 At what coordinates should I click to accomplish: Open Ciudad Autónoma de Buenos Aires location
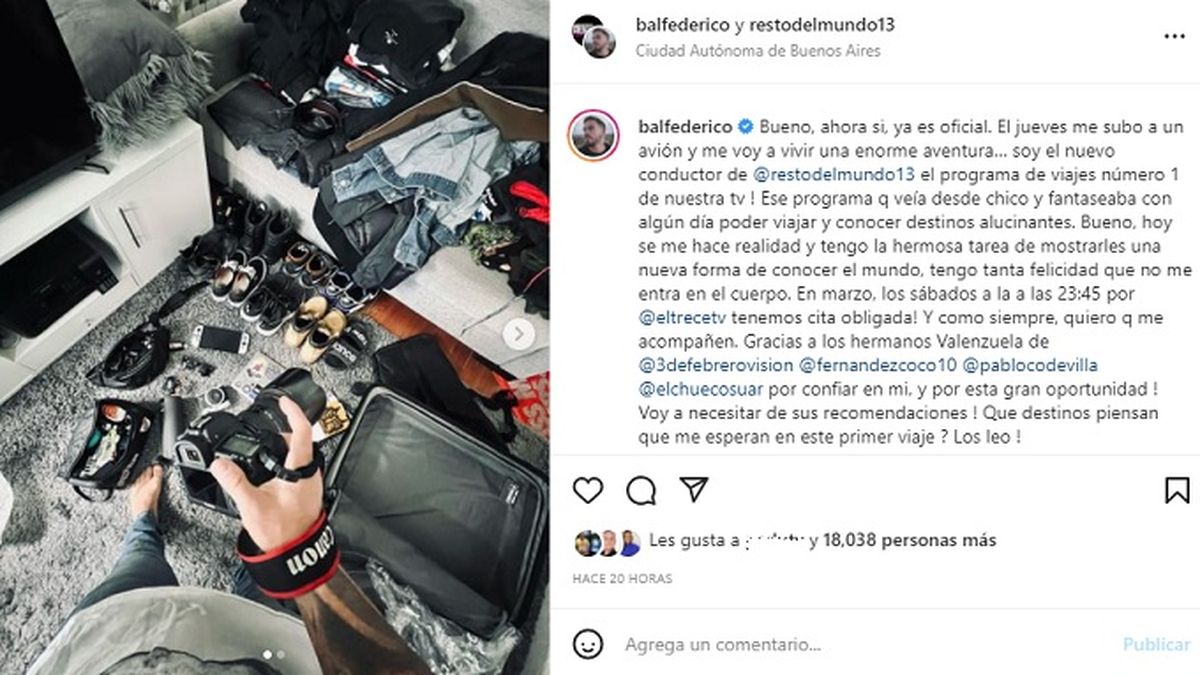coord(758,51)
